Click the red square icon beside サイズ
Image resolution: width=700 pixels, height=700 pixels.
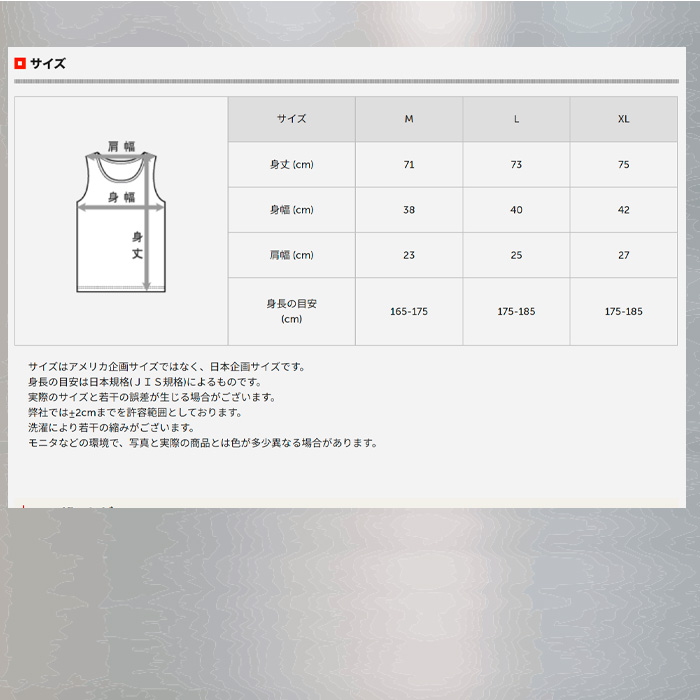(20, 63)
